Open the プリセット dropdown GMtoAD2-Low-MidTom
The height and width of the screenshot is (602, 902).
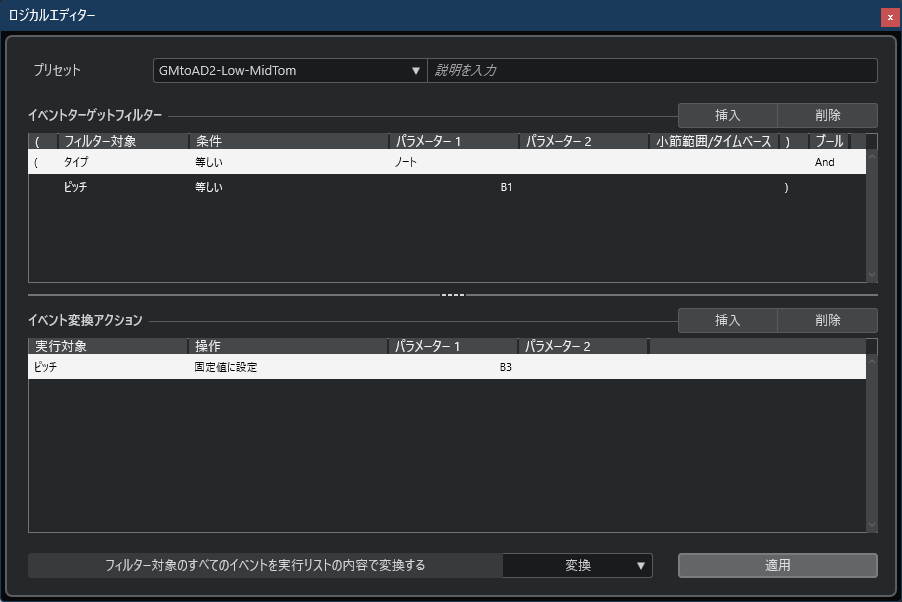(x=289, y=71)
